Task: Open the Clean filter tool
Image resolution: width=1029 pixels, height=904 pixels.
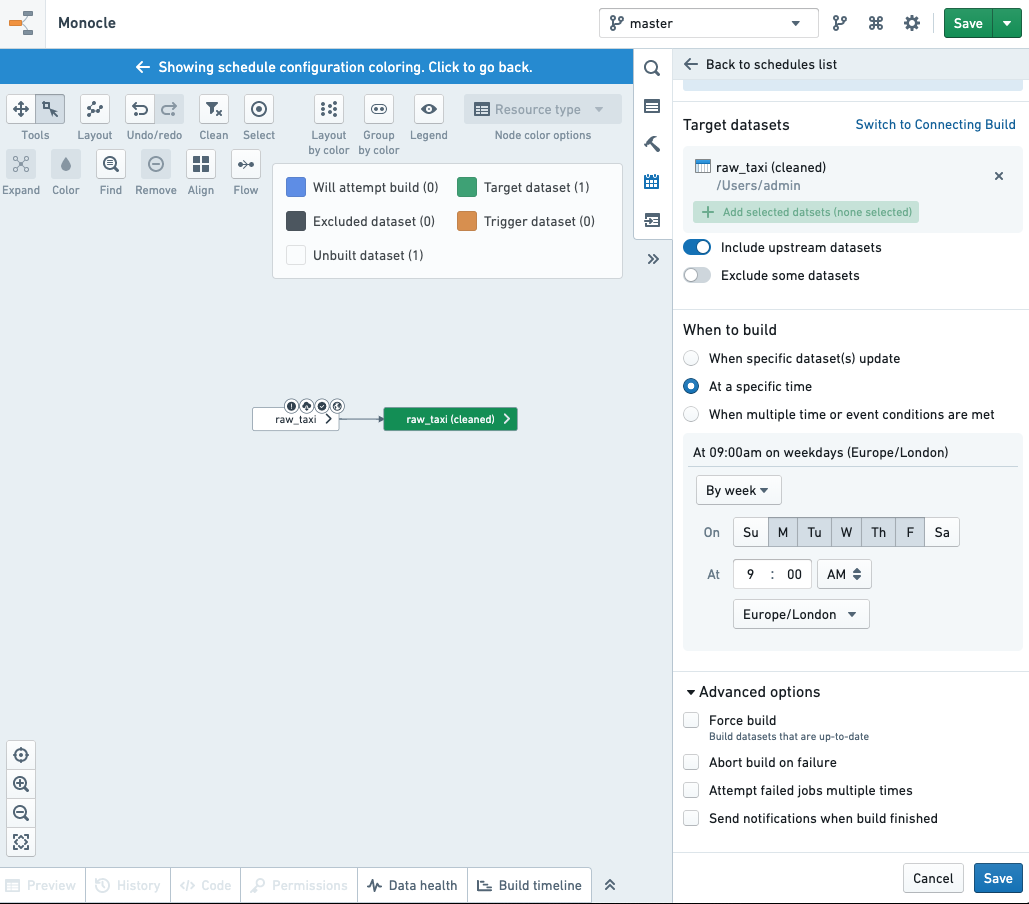Action: click(214, 109)
